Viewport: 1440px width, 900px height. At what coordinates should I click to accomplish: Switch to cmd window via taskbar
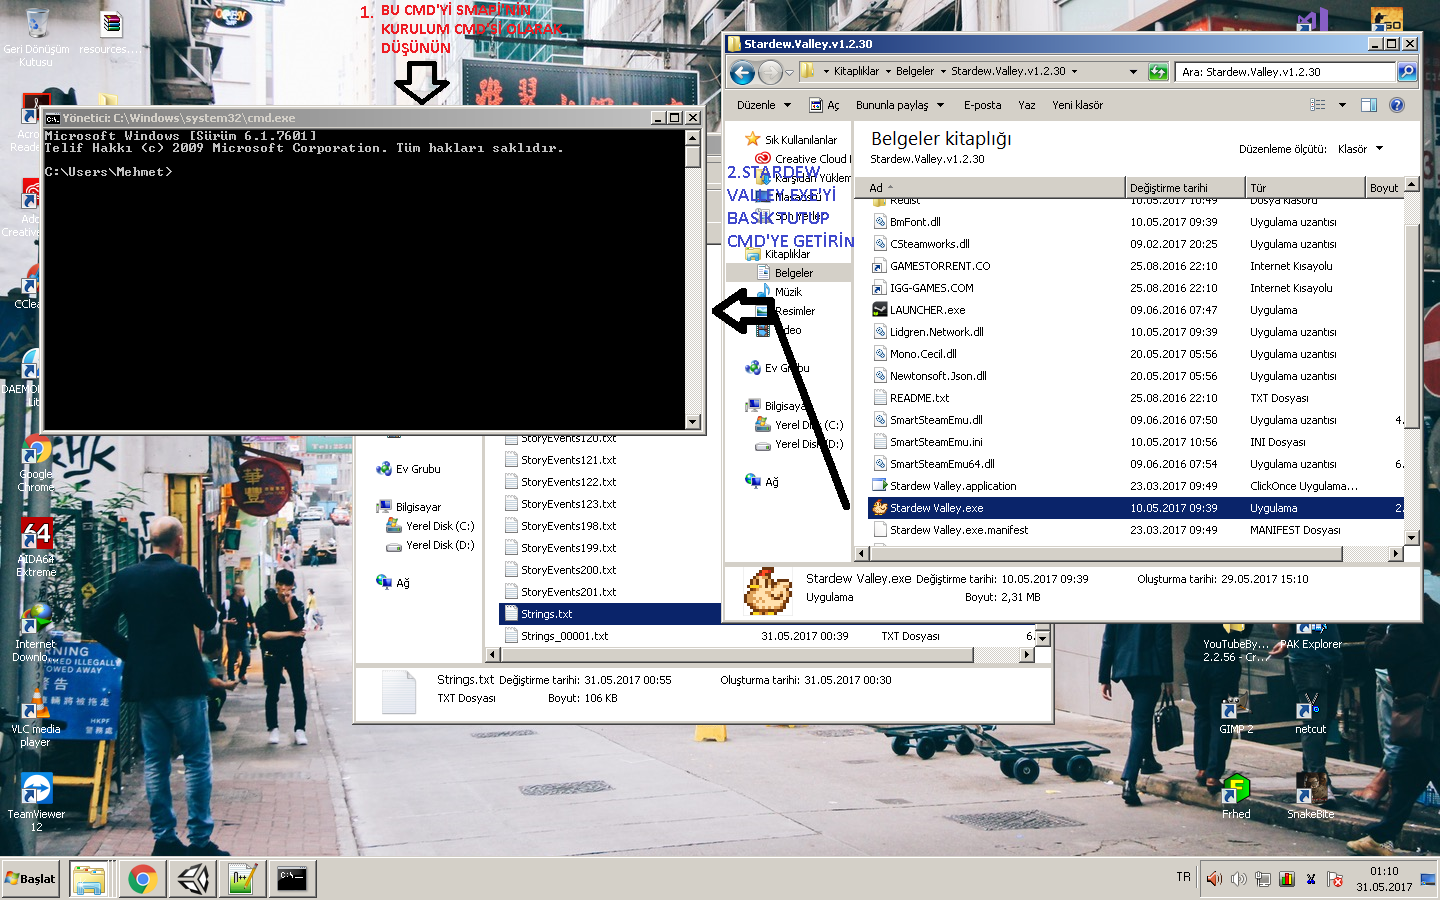click(292, 879)
